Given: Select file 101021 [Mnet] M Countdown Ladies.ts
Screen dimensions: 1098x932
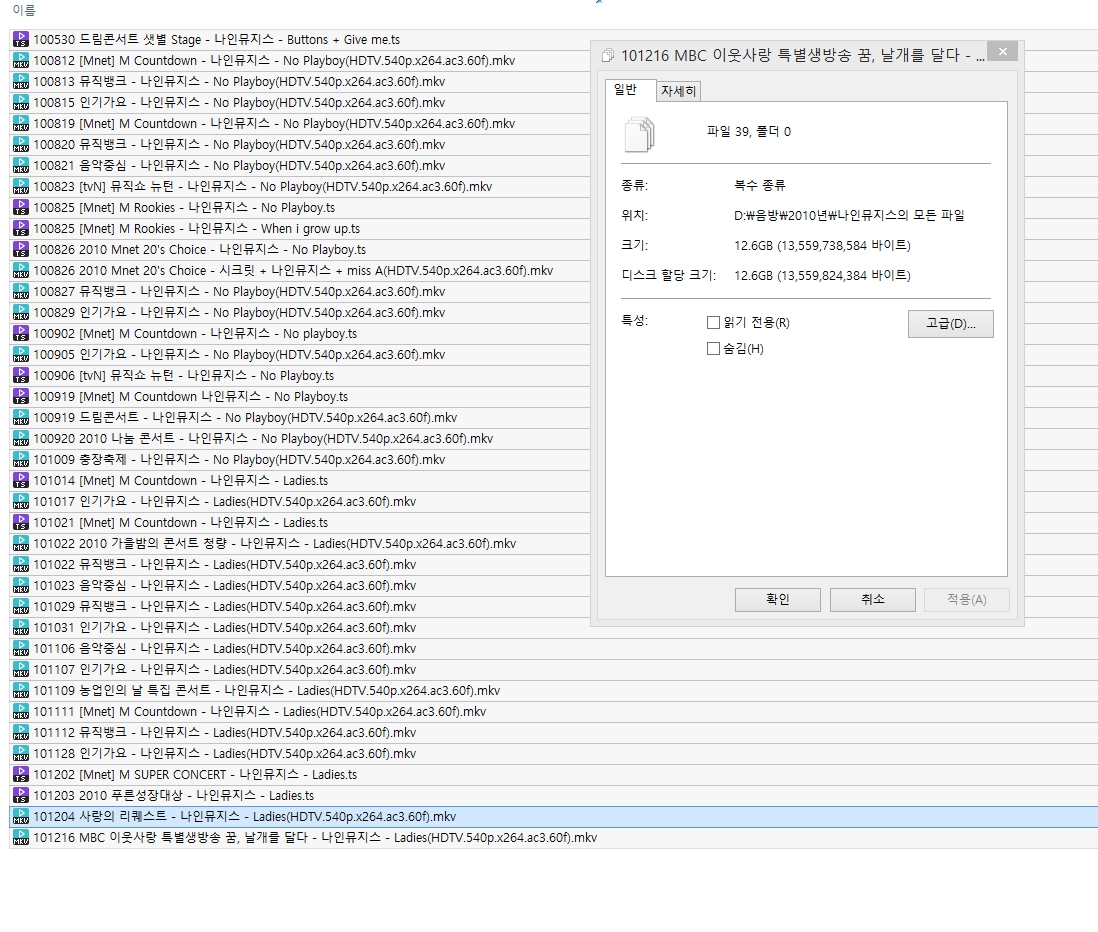Looking at the screenshot, I should (x=181, y=523).
